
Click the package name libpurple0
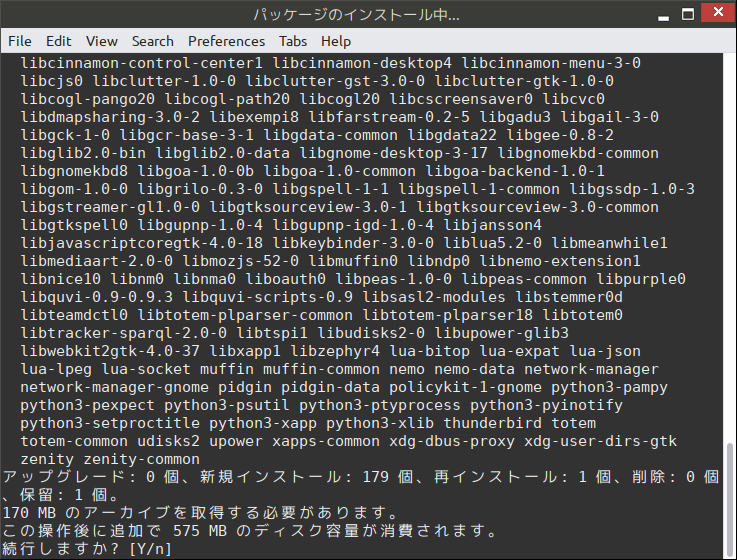[641, 279]
